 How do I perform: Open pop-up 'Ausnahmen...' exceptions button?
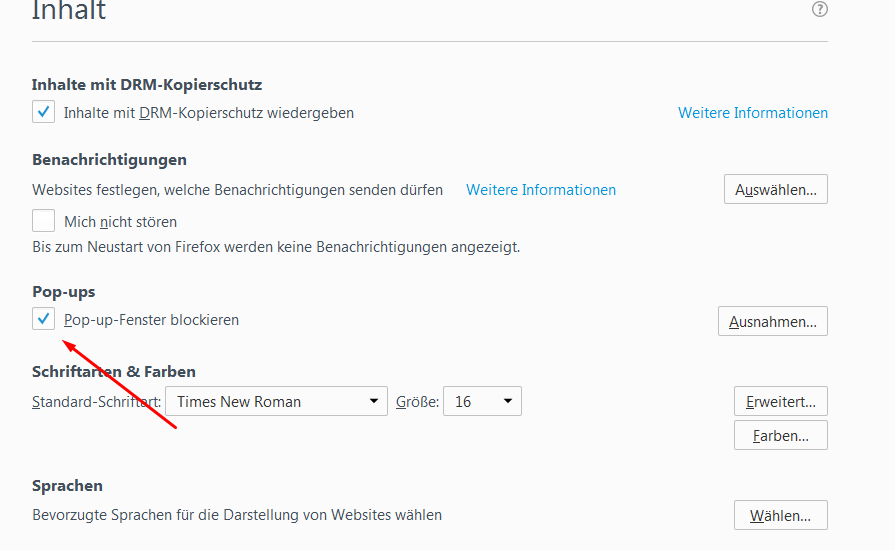(x=772, y=321)
